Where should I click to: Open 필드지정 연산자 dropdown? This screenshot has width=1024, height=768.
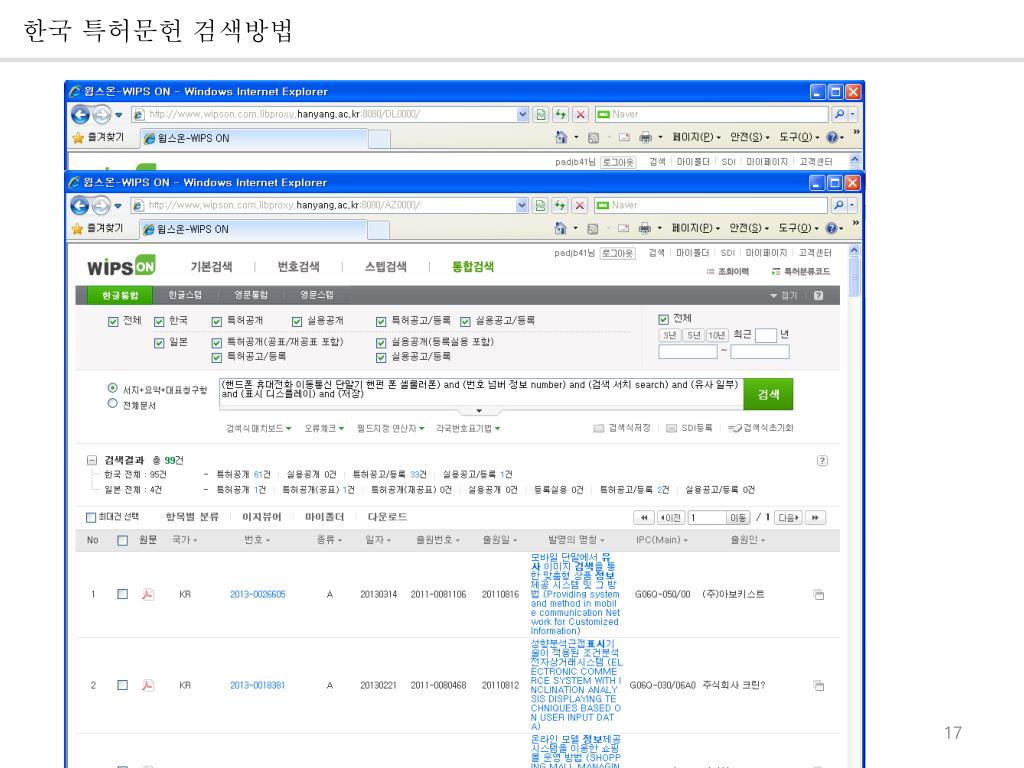391,428
